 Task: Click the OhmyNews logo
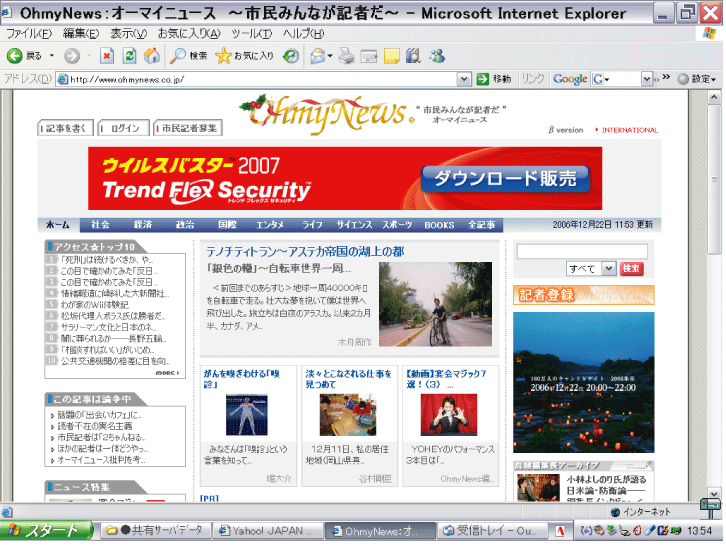[326, 113]
